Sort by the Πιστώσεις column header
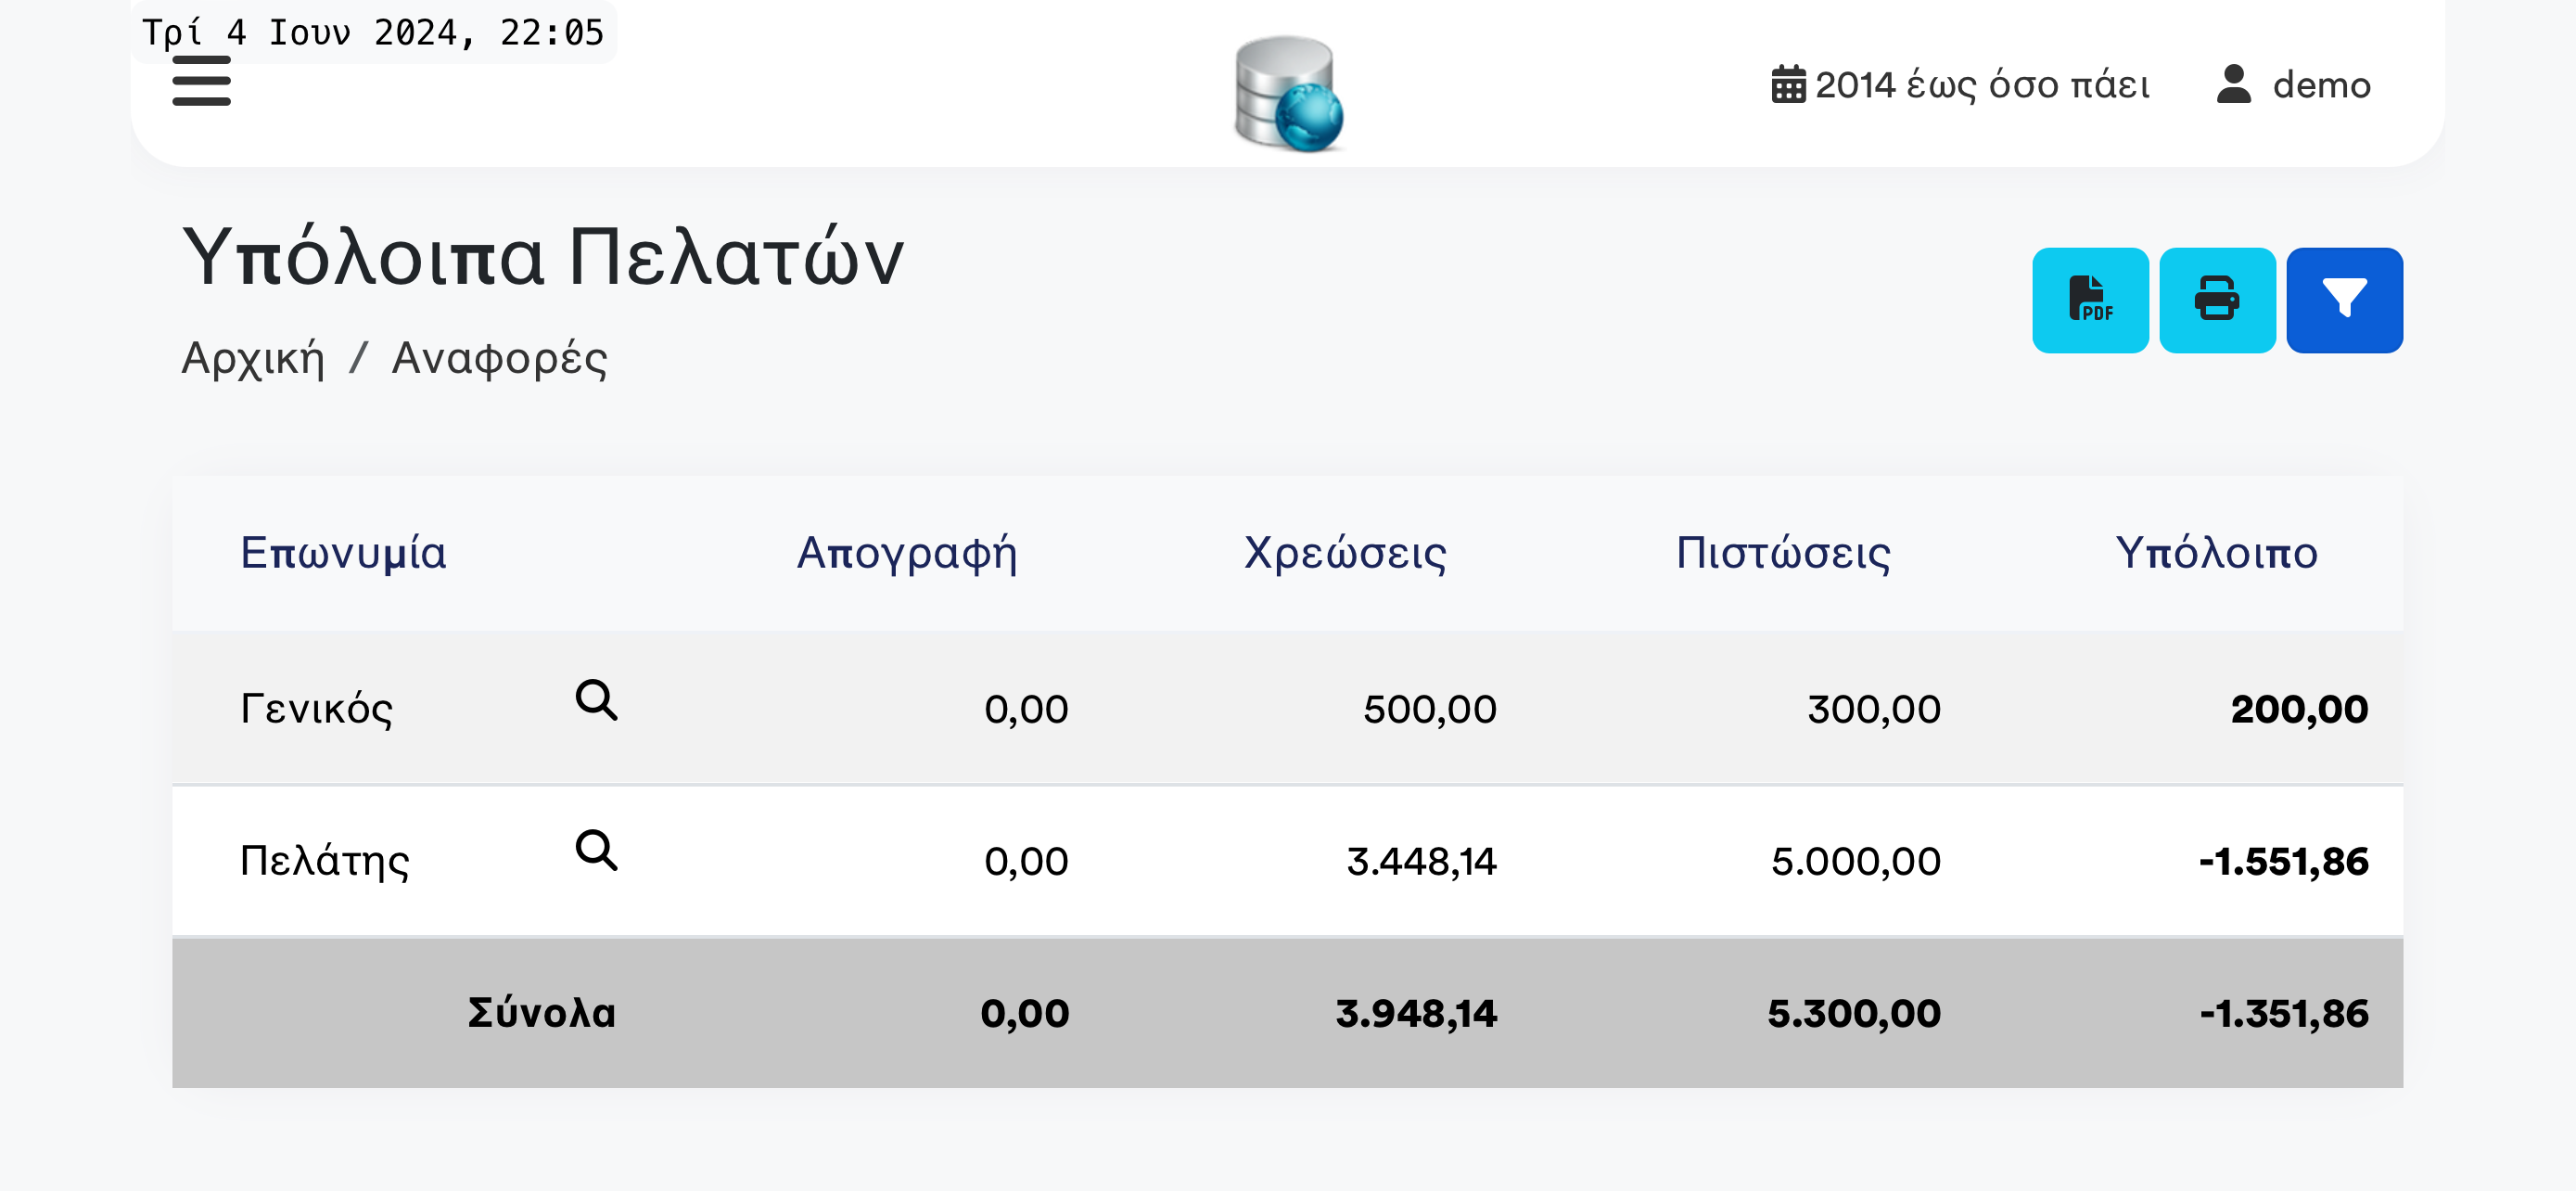This screenshot has width=2576, height=1191. (x=1783, y=552)
